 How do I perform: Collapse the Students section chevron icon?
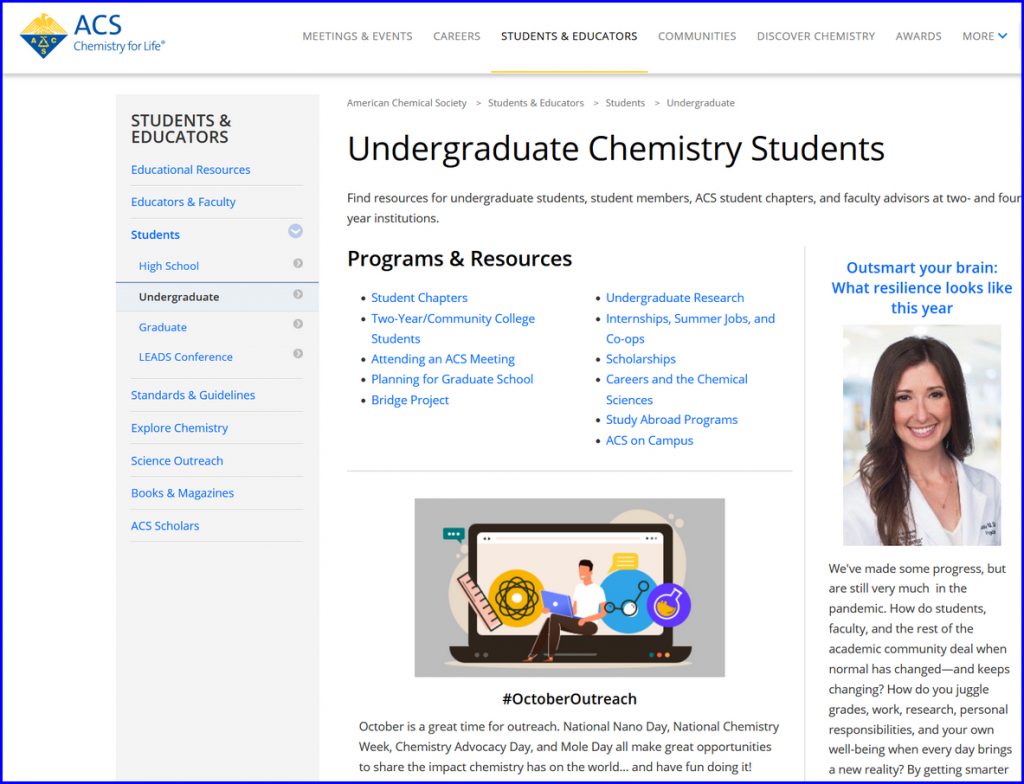pyautogui.click(x=295, y=231)
